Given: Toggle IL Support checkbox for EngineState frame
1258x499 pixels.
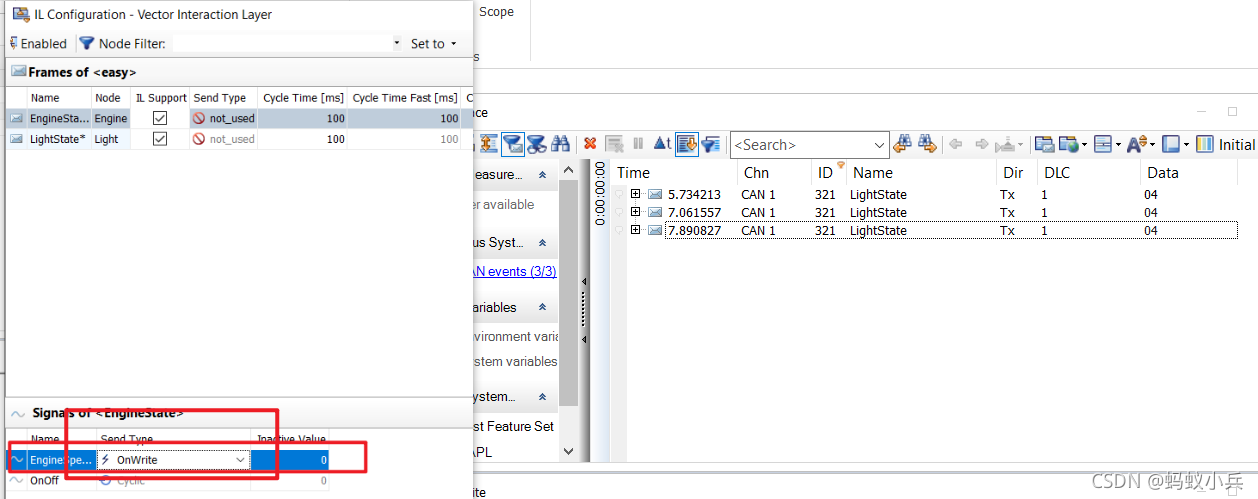Looking at the screenshot, I should click(x=159, y=118).
